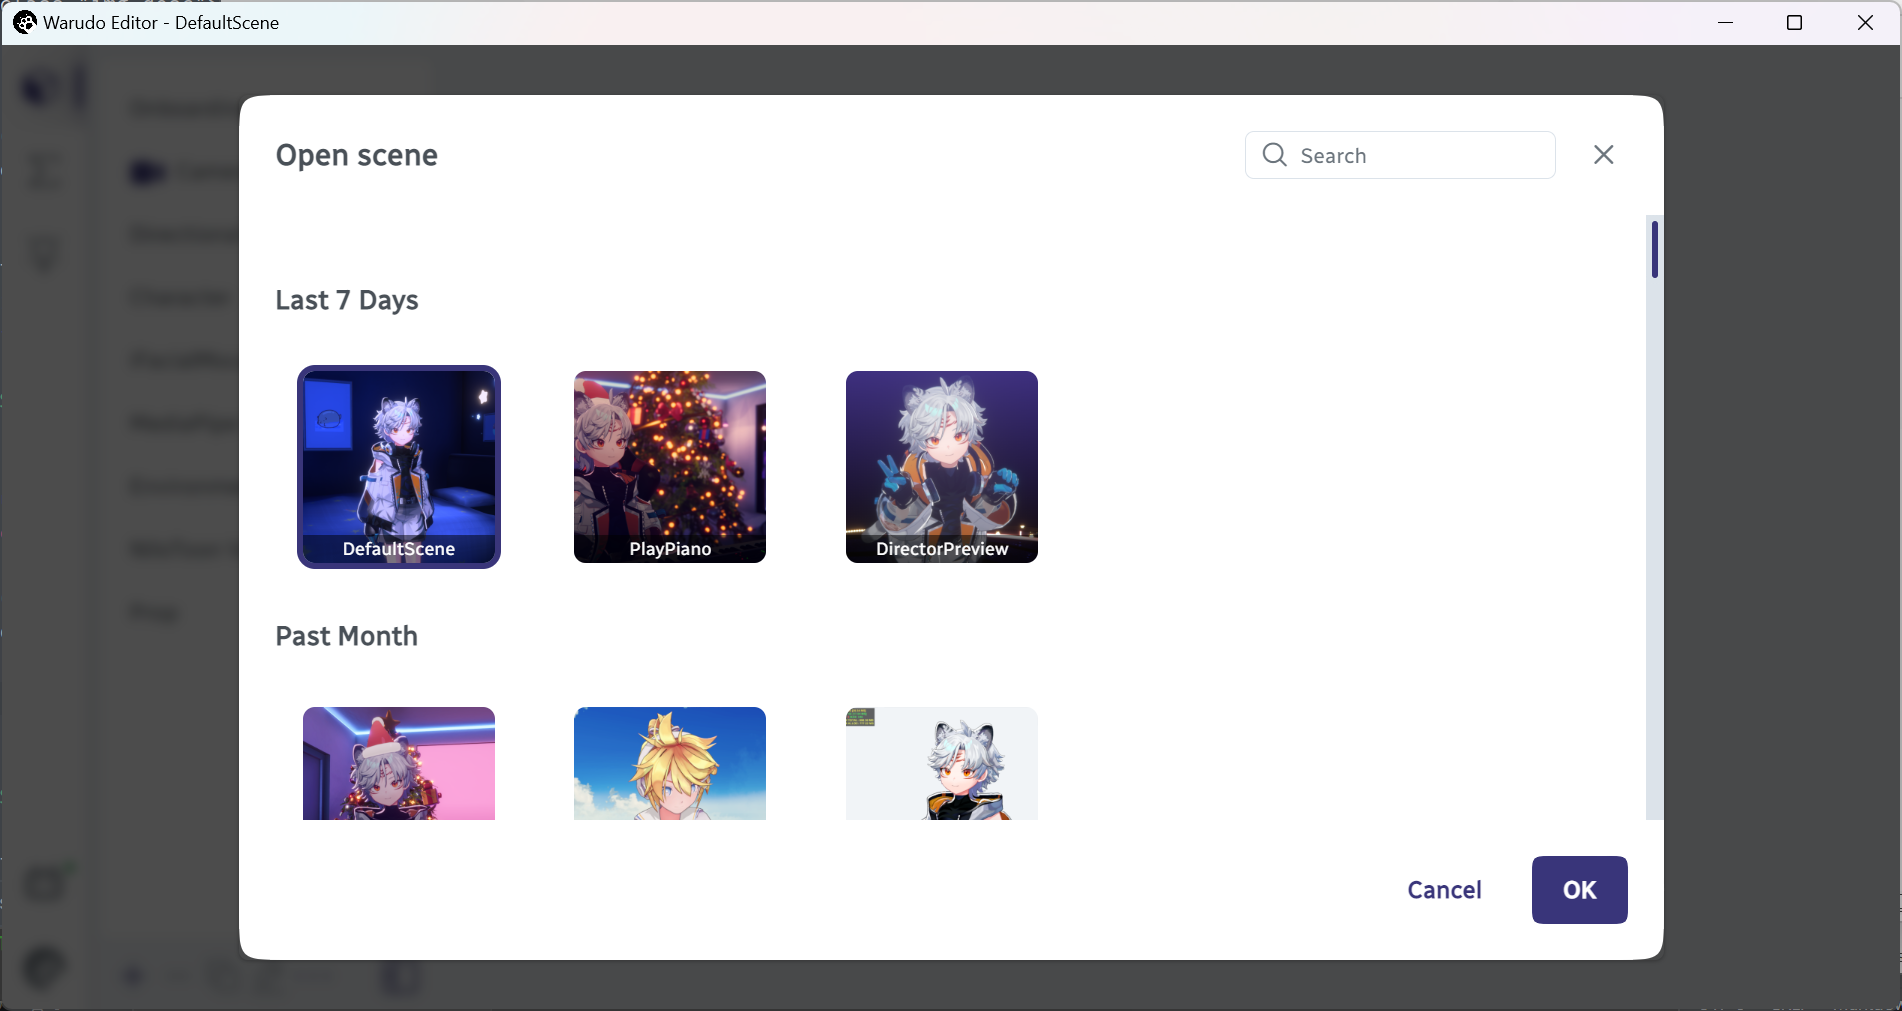Click the scene list scrollbar thumb

[1655, 249]
